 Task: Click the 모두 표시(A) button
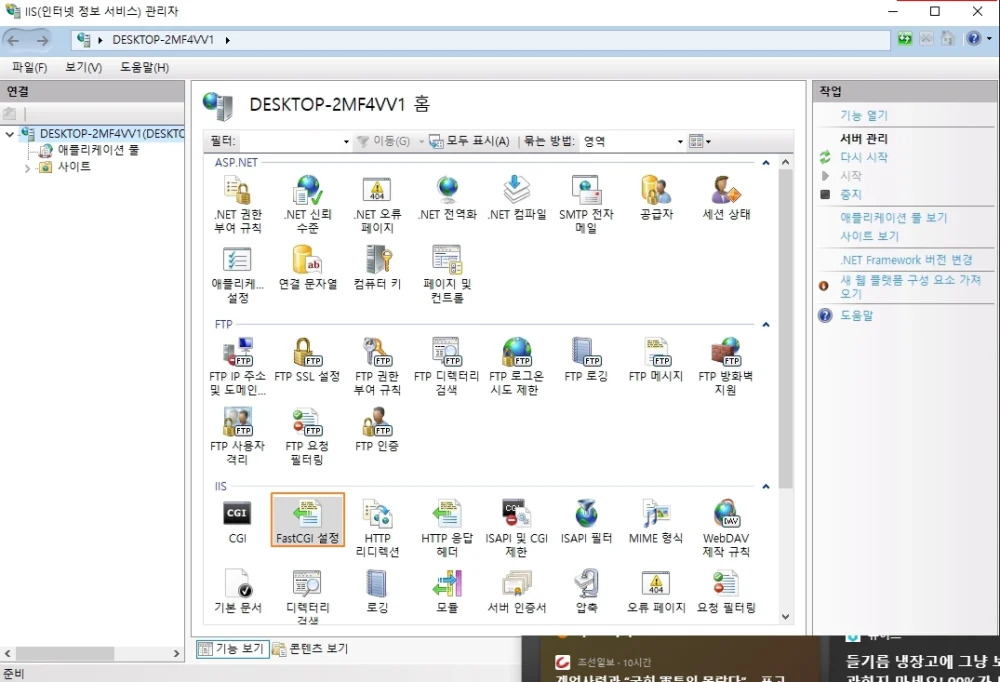pos(470,141)
